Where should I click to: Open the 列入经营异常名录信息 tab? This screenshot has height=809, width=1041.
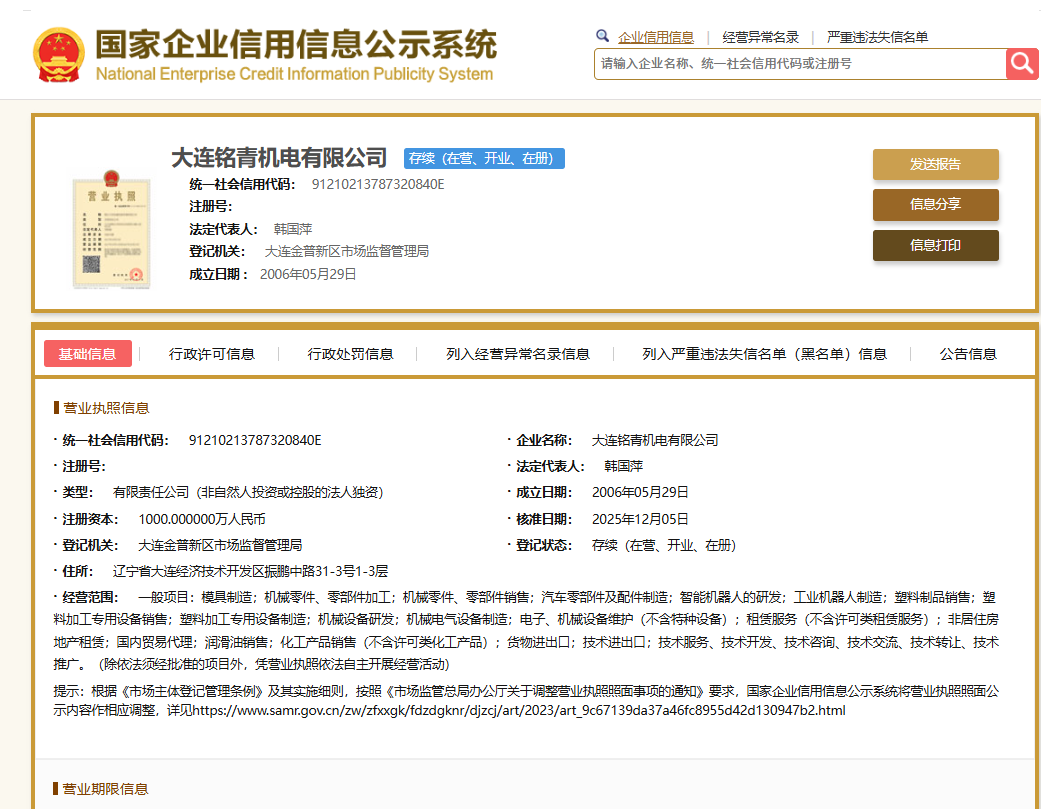518,354
